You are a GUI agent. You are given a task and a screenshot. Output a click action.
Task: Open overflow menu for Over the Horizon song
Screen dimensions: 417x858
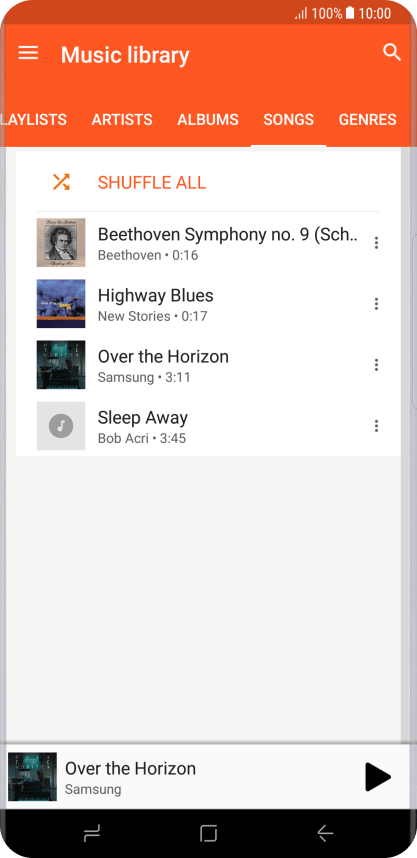376,365
